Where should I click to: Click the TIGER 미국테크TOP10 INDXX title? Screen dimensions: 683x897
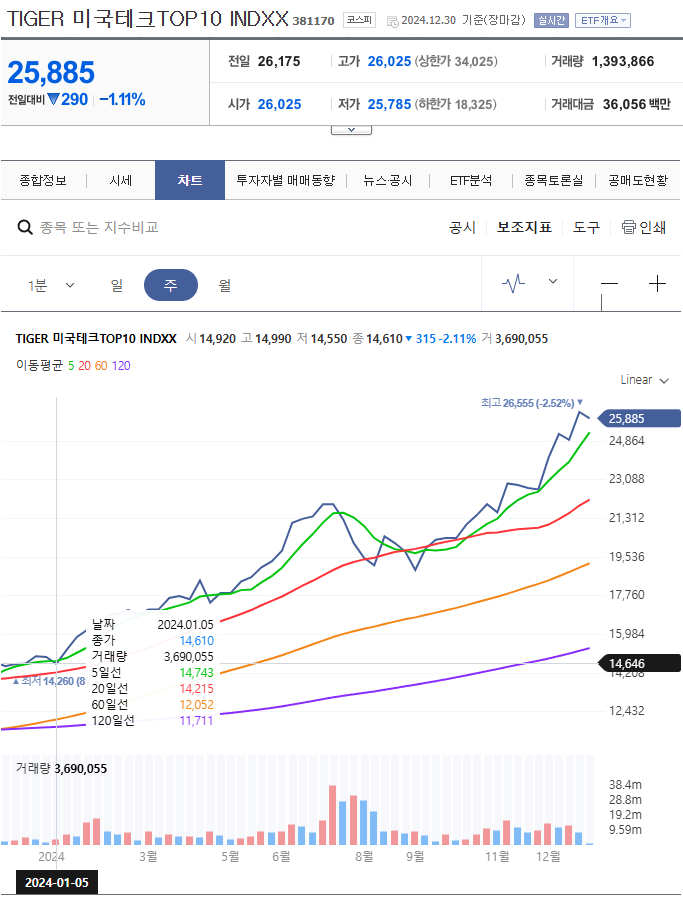pos(148,19)
